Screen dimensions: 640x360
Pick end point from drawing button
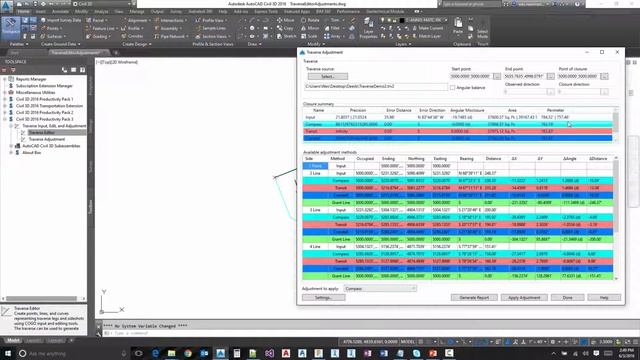pyautogui.click(x=550, y=76)
